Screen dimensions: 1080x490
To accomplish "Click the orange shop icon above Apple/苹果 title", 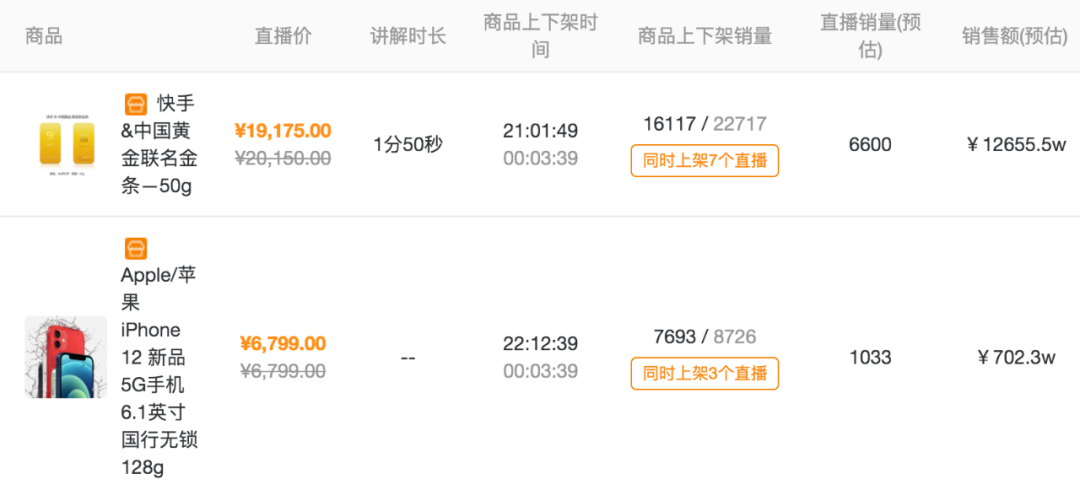I will coord(136,248).
